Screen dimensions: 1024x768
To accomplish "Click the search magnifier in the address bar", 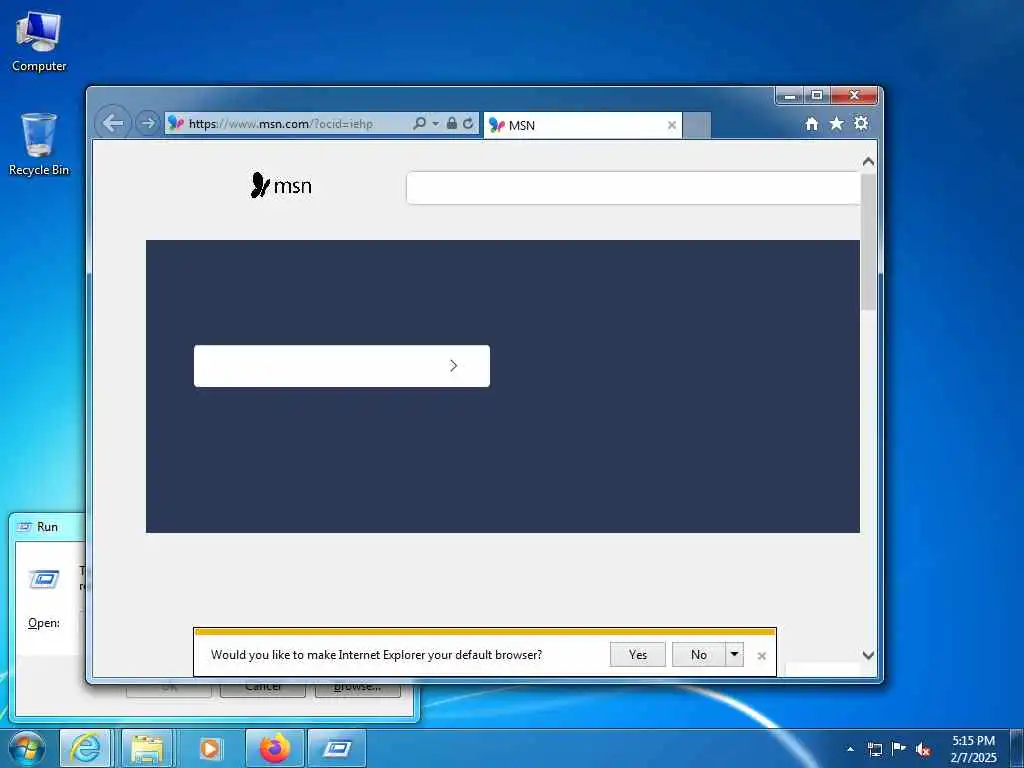I will [x=419, y=123].
